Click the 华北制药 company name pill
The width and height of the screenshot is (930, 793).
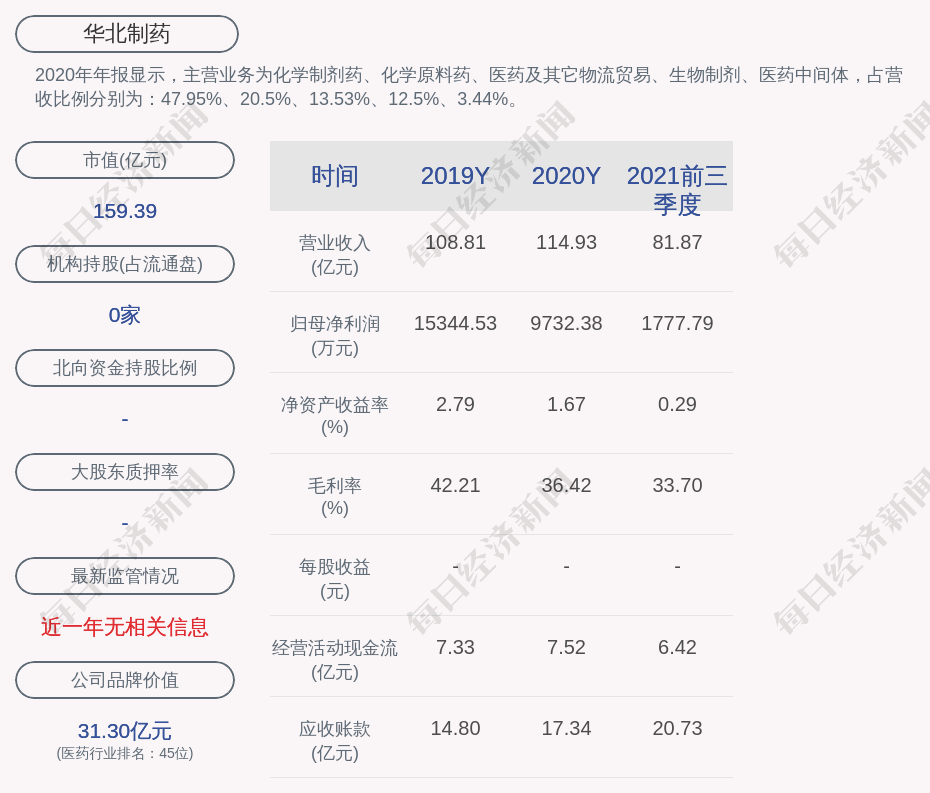coord(126,34)
